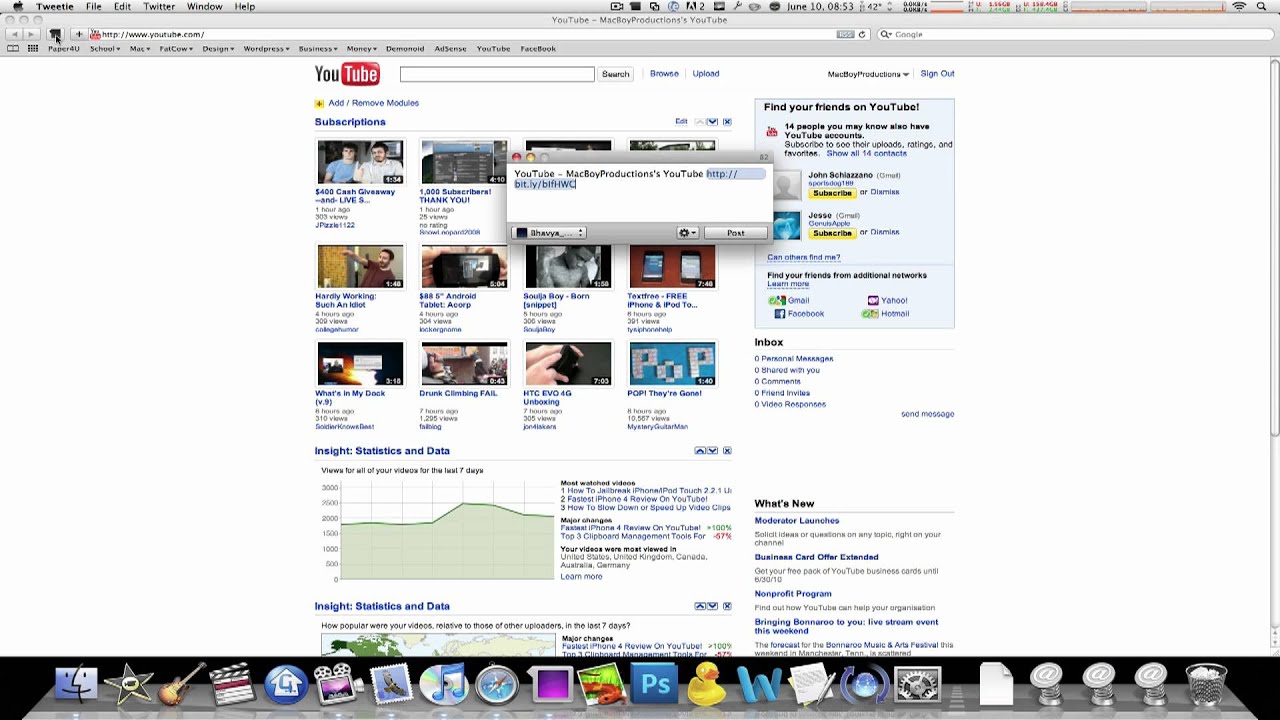Open System Preferences gears icon in Dock

point(918,685)
